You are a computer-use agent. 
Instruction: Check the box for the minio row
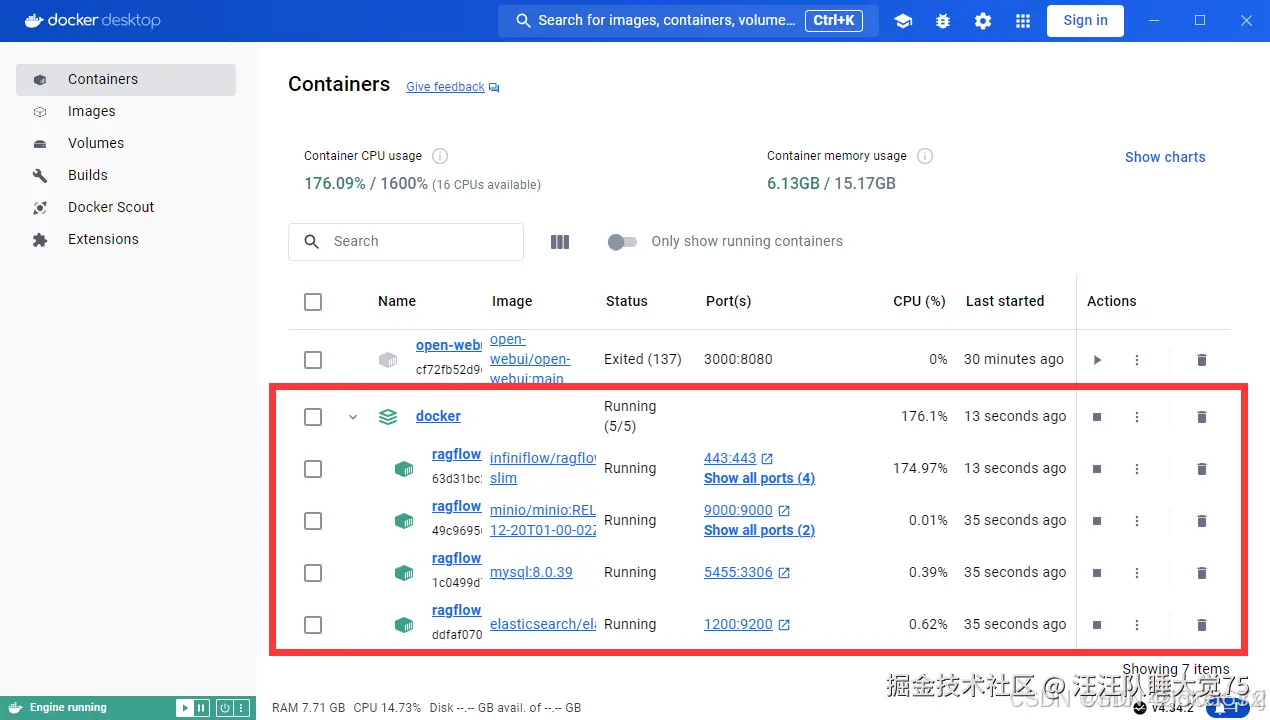pos(313,521)
